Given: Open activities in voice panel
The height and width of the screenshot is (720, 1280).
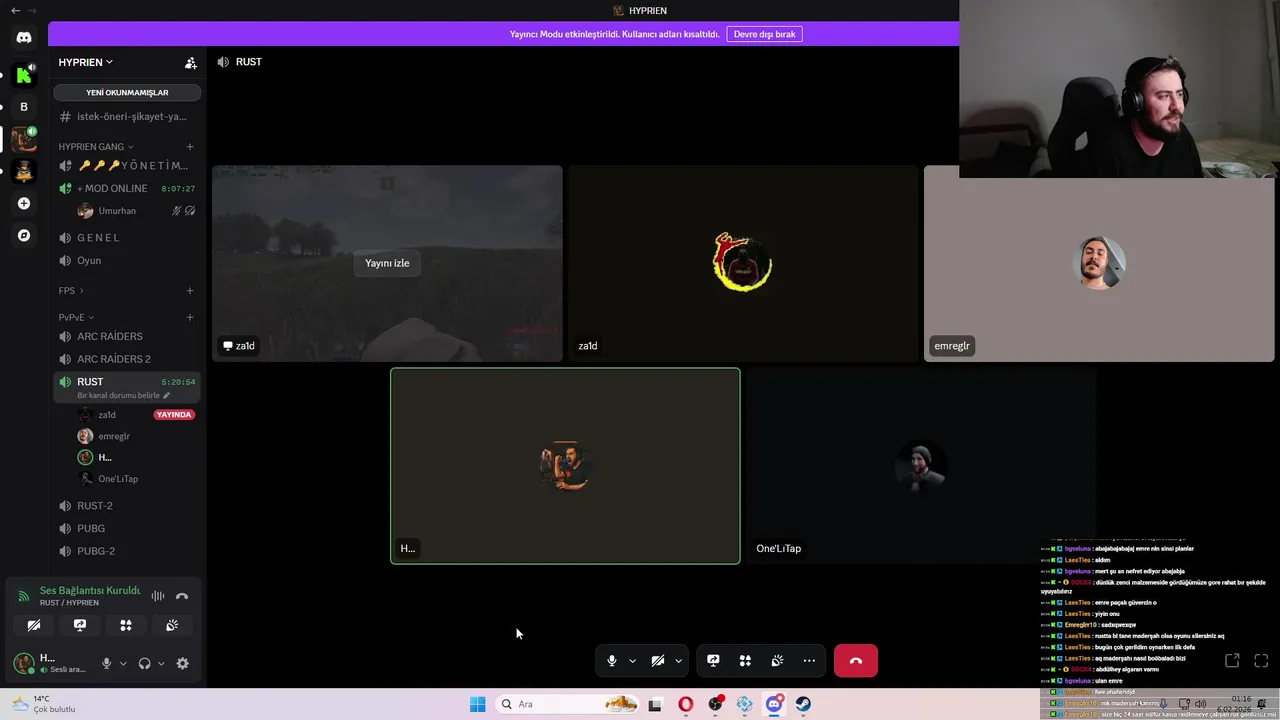Looking at the screenshot, I should point(126,625).
